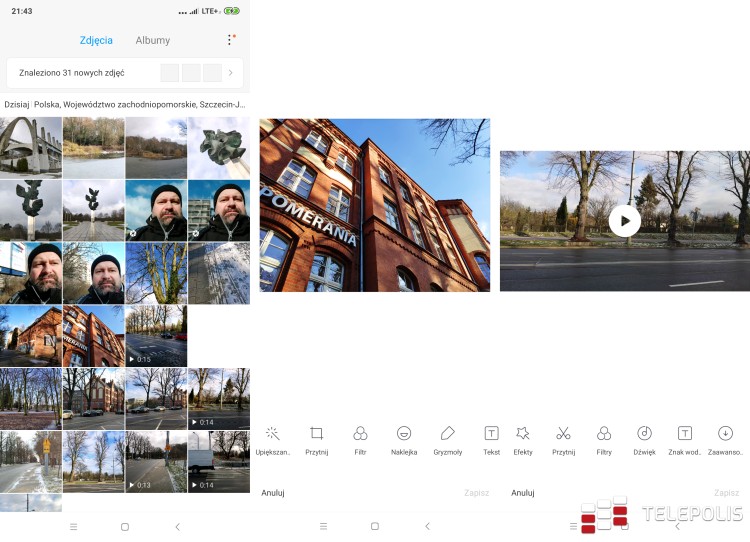Image resolution: width=750 pixels, height=542 pixels.
Task: Switch to the Albumy tab
Action: pos(153,41)
